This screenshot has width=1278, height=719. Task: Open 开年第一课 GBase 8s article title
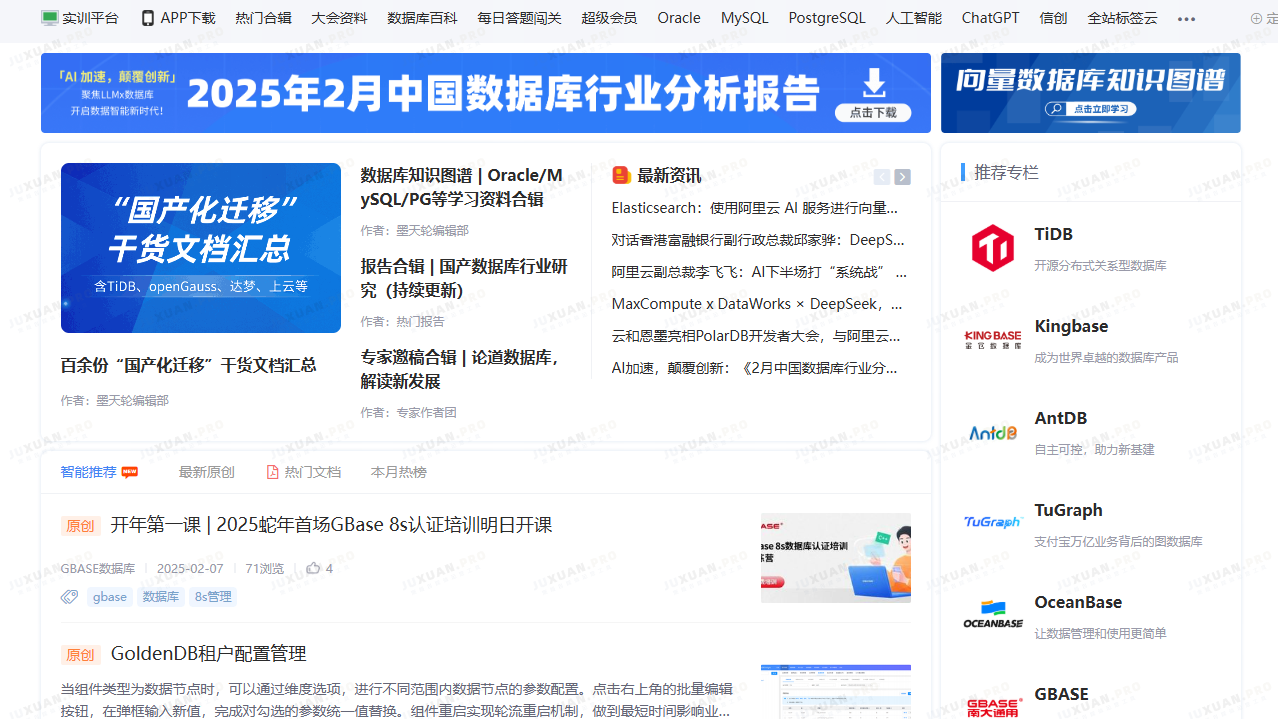(331, 525)
